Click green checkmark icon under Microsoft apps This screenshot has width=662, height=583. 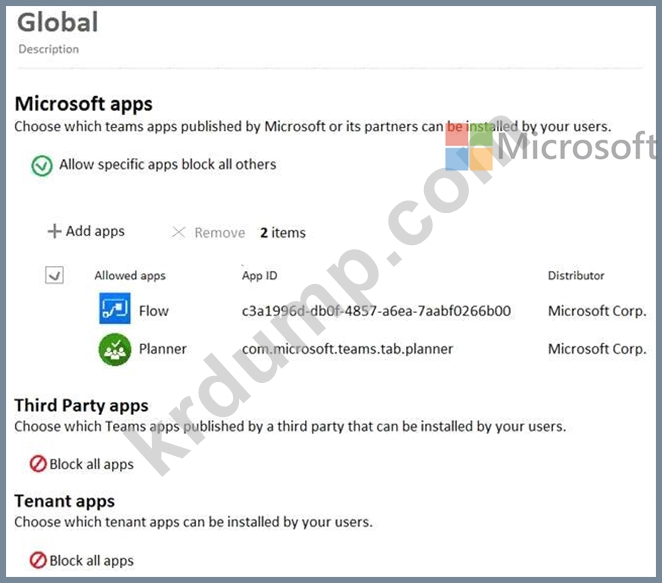click(42, 165)
